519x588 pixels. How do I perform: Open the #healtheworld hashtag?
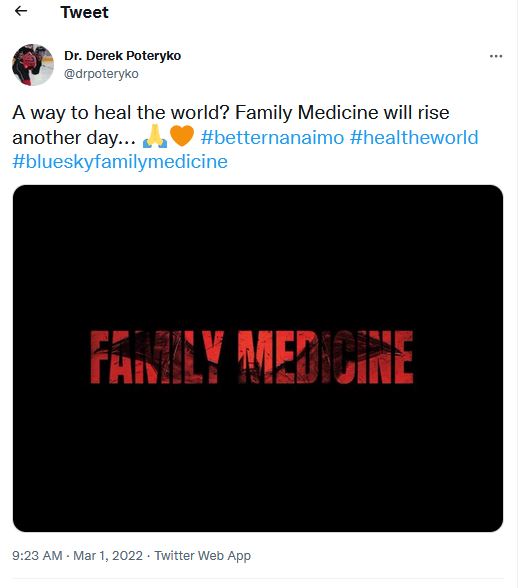pyautogui.click(x=414, y=138)
